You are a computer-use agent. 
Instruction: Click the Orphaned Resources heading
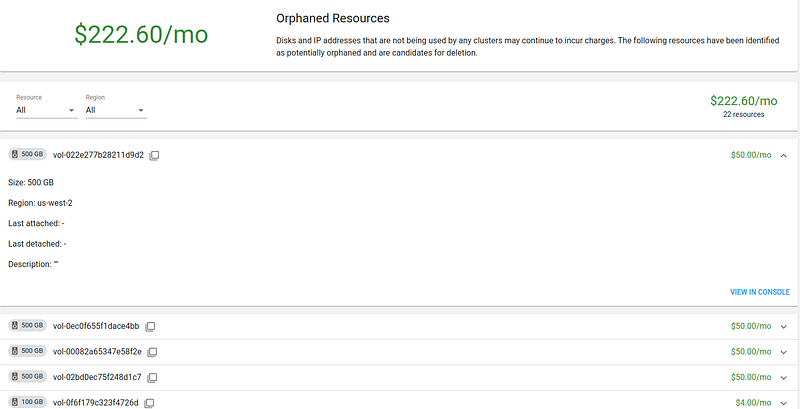pos(333,18)
